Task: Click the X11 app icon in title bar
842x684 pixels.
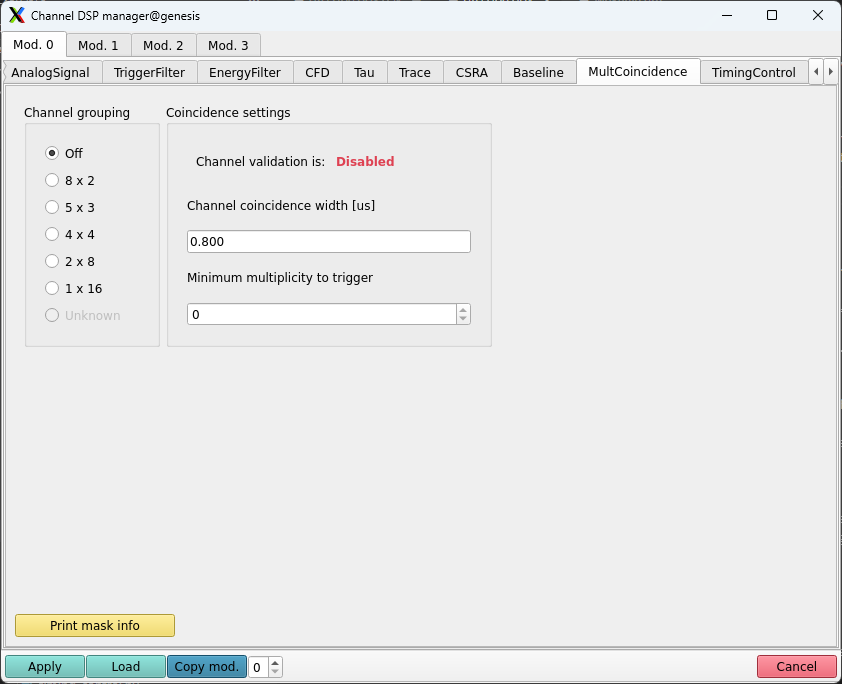Action: 17,15
